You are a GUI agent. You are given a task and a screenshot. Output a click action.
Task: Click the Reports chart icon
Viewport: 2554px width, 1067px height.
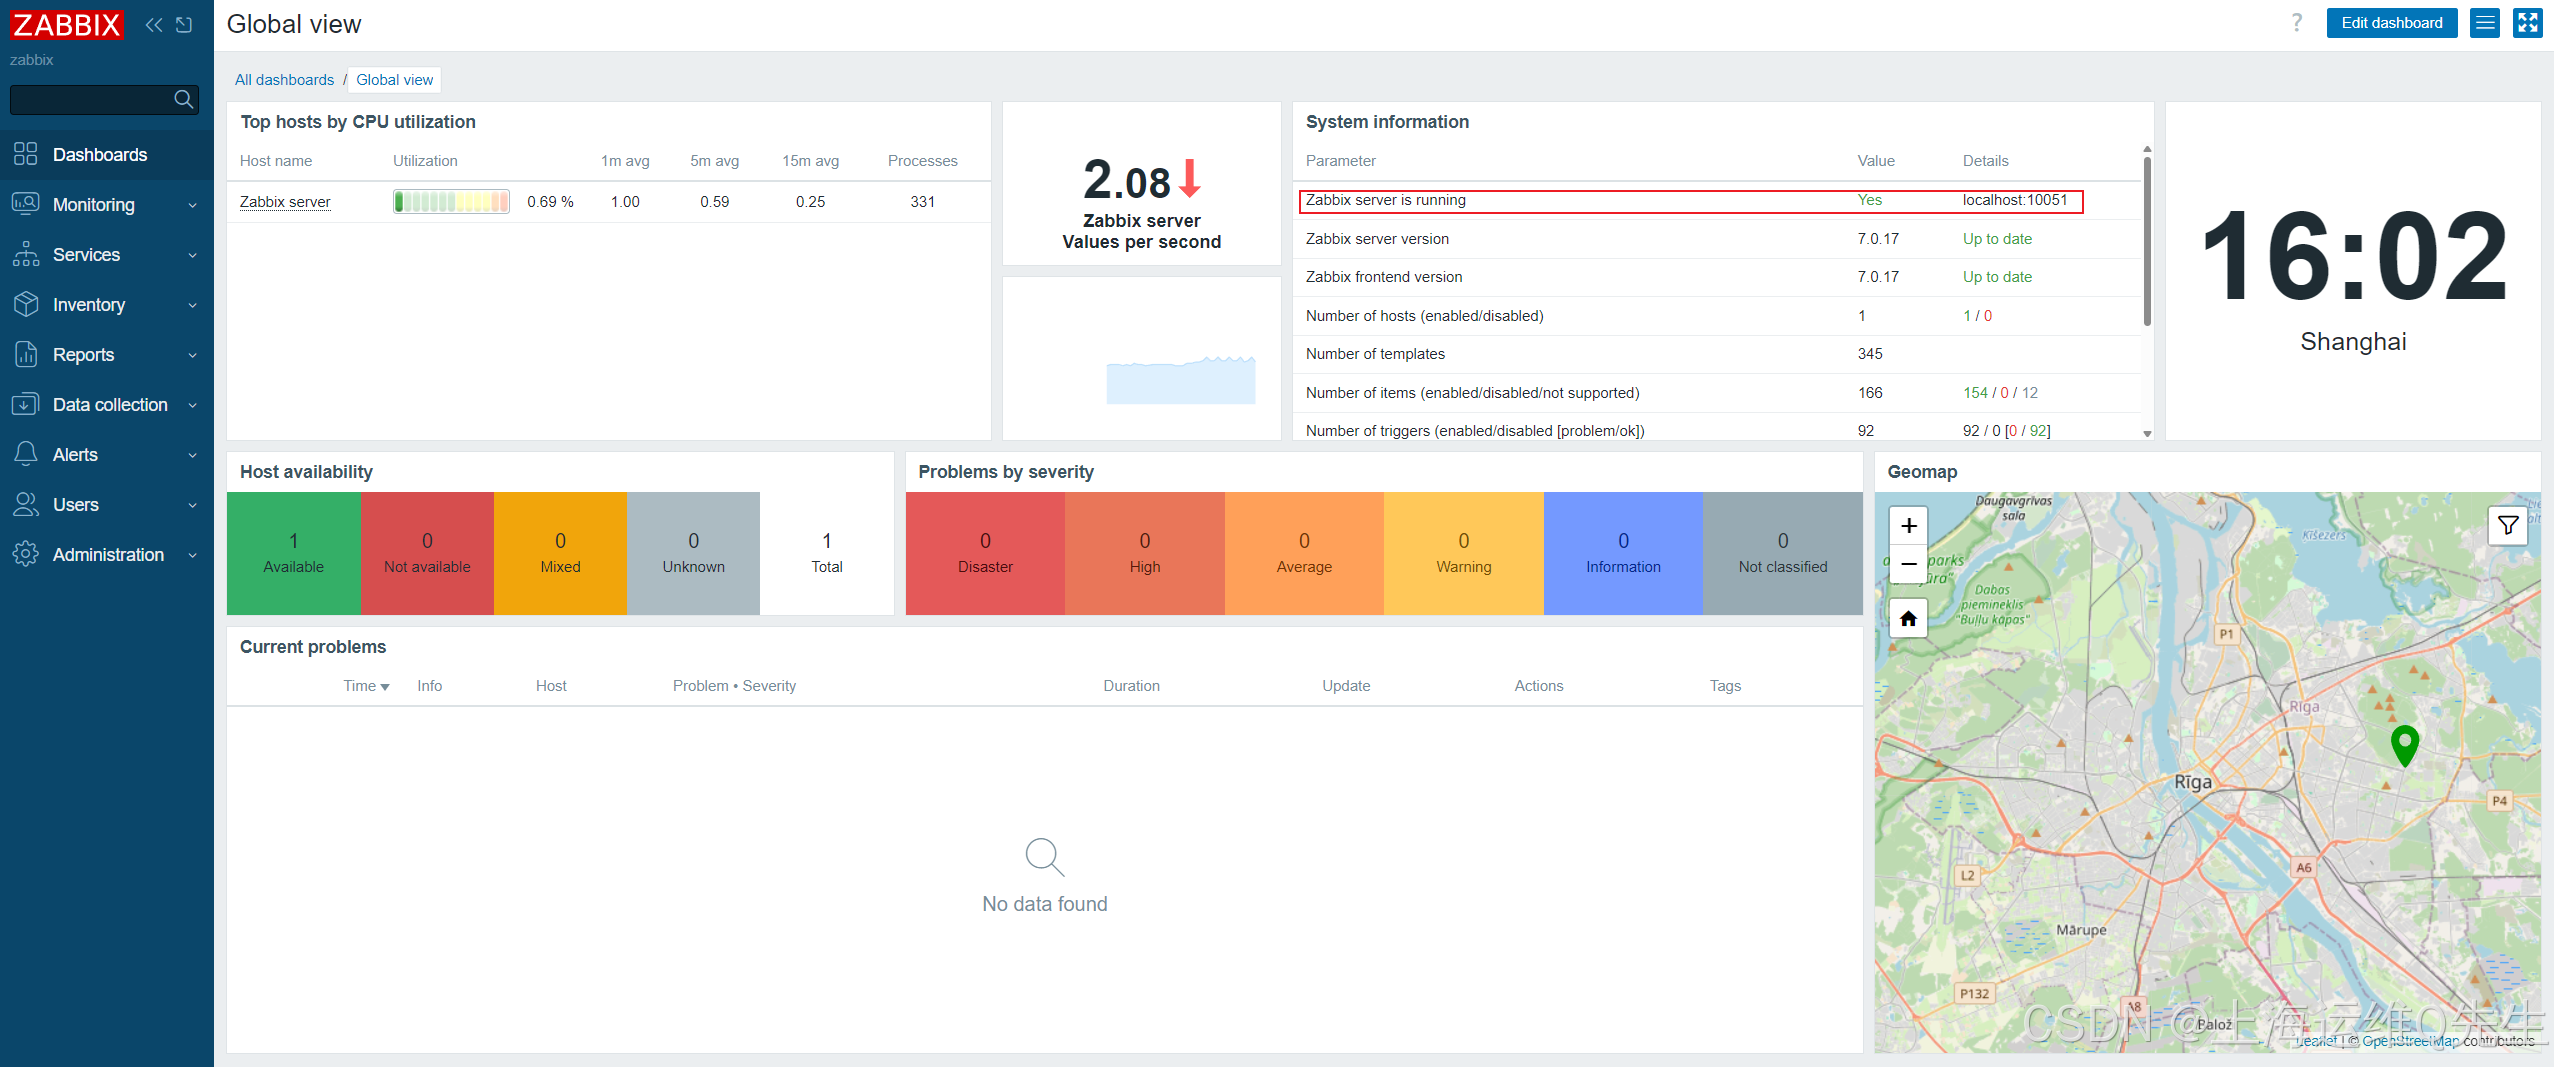pyautogui.click(x=26, y=354)
